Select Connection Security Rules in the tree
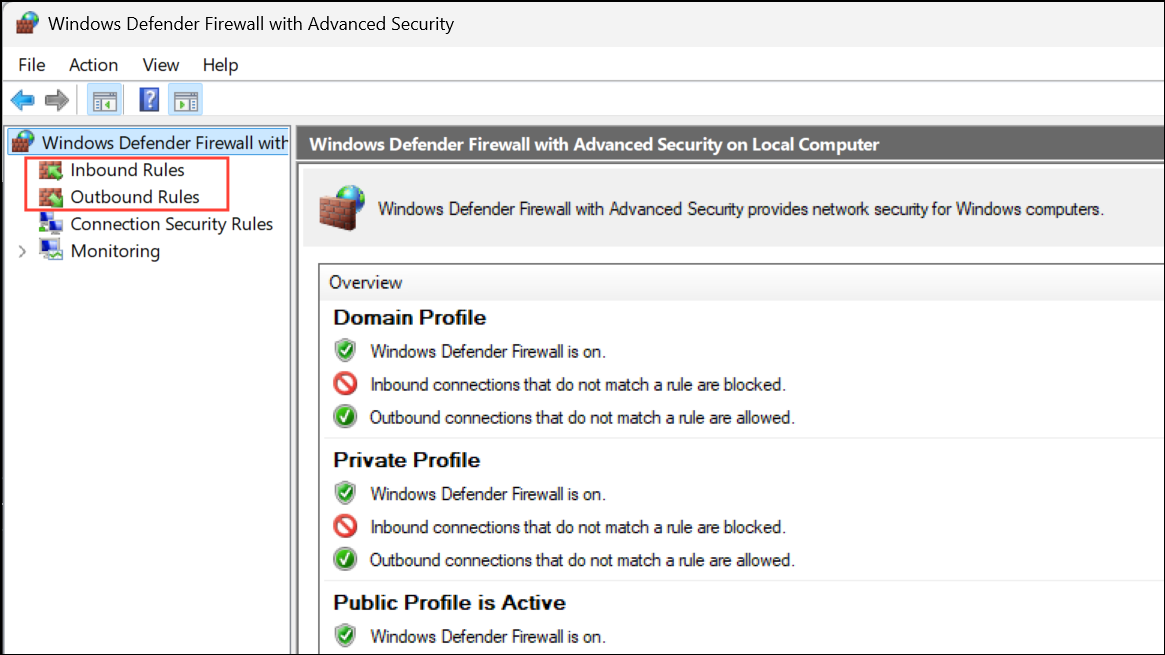The image size is (1165, 655). tap(171, 224)
